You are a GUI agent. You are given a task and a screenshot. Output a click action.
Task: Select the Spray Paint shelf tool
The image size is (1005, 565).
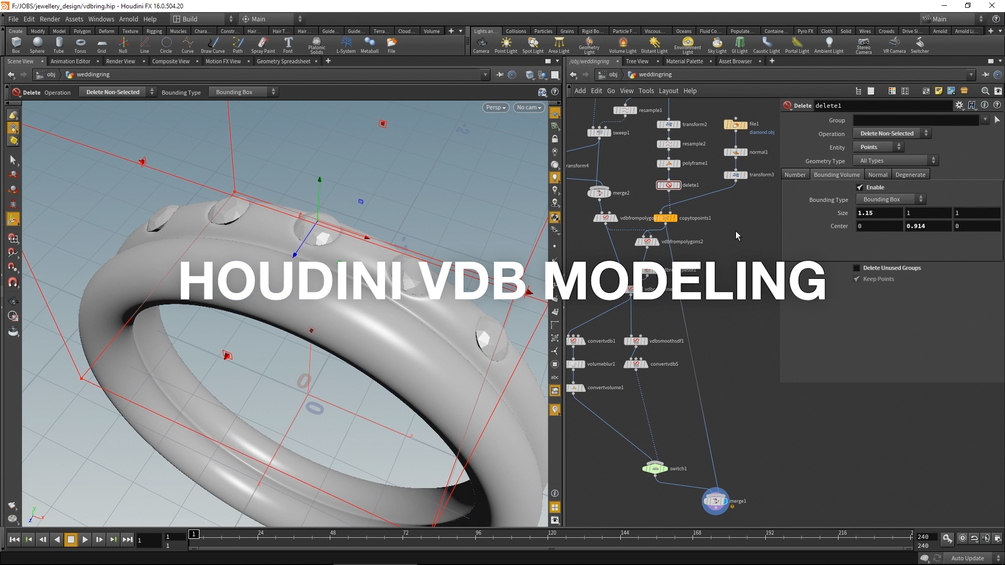[x=263, y=45]
